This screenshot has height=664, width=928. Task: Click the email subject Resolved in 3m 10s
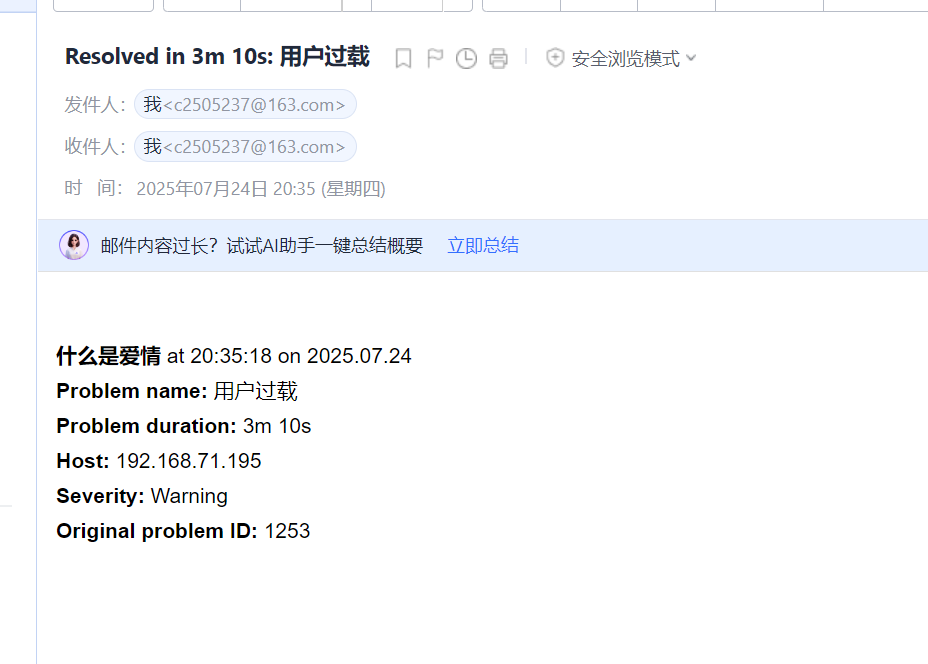(217, 57)
